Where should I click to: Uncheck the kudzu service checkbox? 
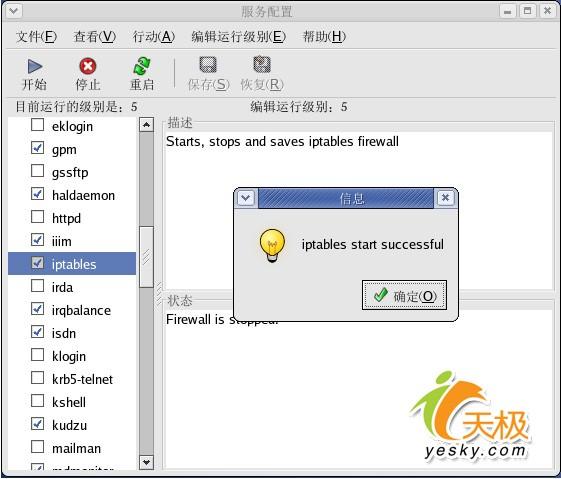[x=38, y=424]
